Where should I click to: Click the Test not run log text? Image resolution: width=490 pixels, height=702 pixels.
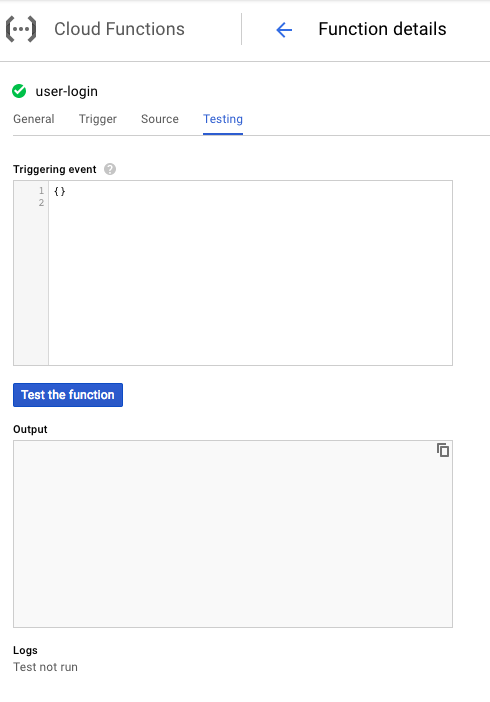pyautogui.click(x=45, y=667)
